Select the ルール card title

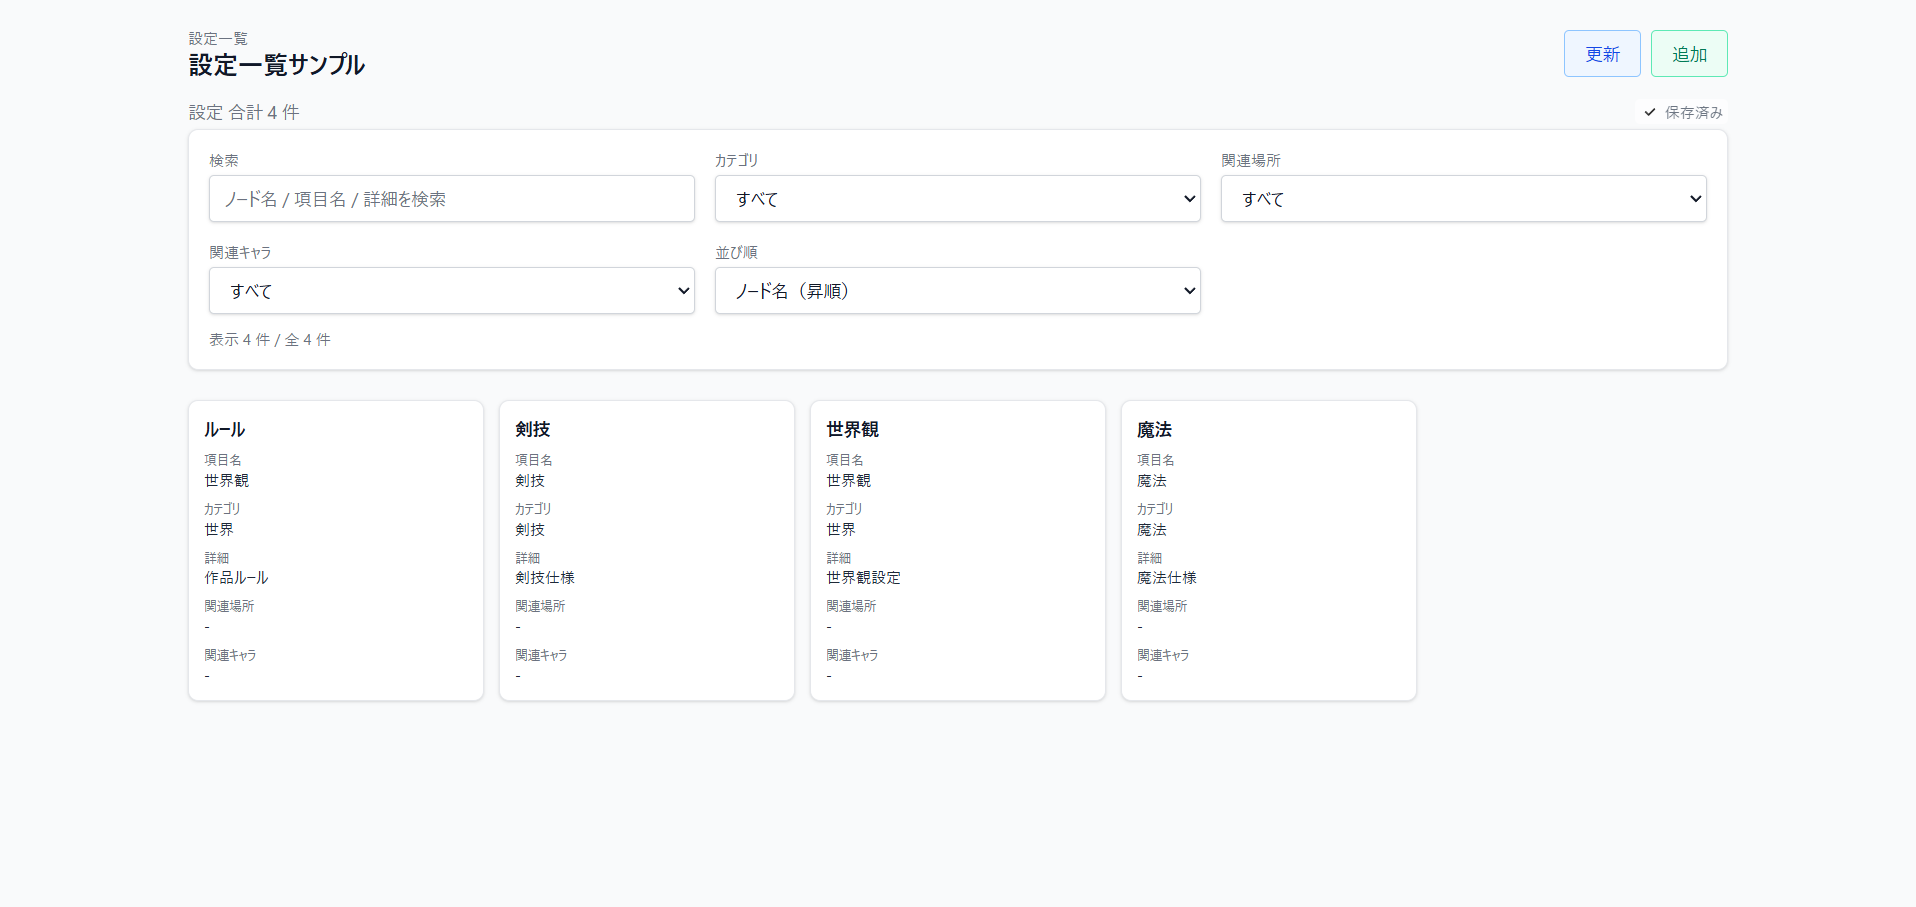click(x=224, y=429)
